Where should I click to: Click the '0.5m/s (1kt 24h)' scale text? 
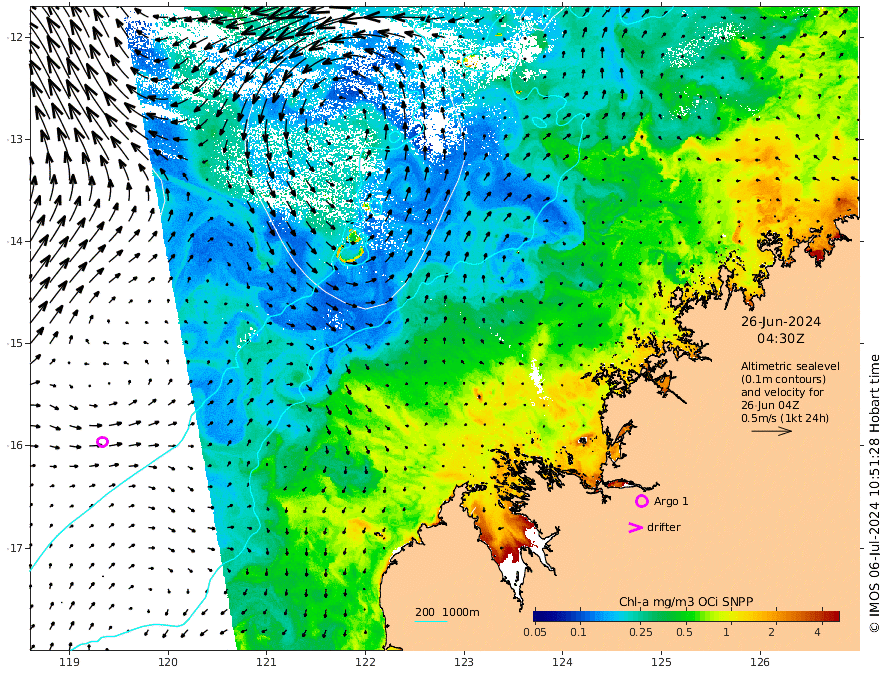point(785,418)
